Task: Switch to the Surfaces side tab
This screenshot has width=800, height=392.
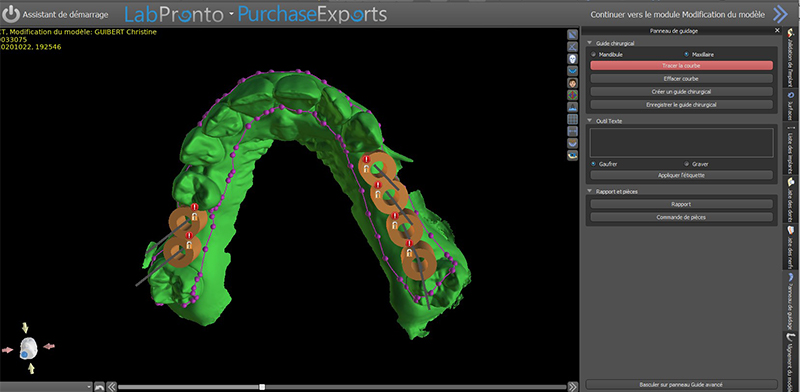Action: click(x=791, y=104)
